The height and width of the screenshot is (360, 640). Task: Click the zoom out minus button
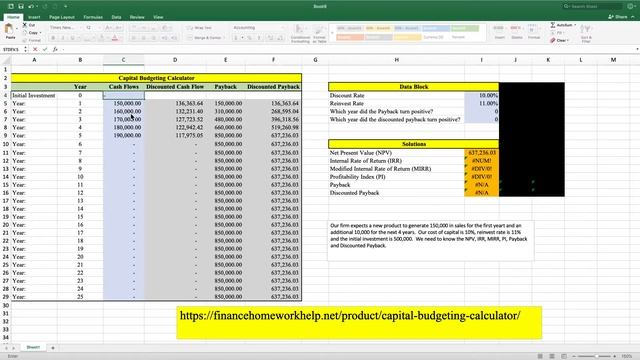574,356
